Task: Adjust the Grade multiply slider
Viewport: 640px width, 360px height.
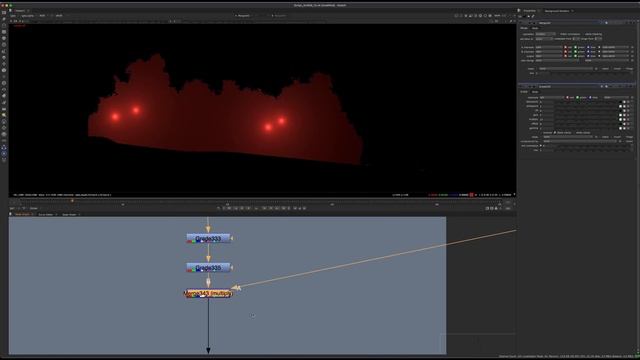Action: (587, 120)
